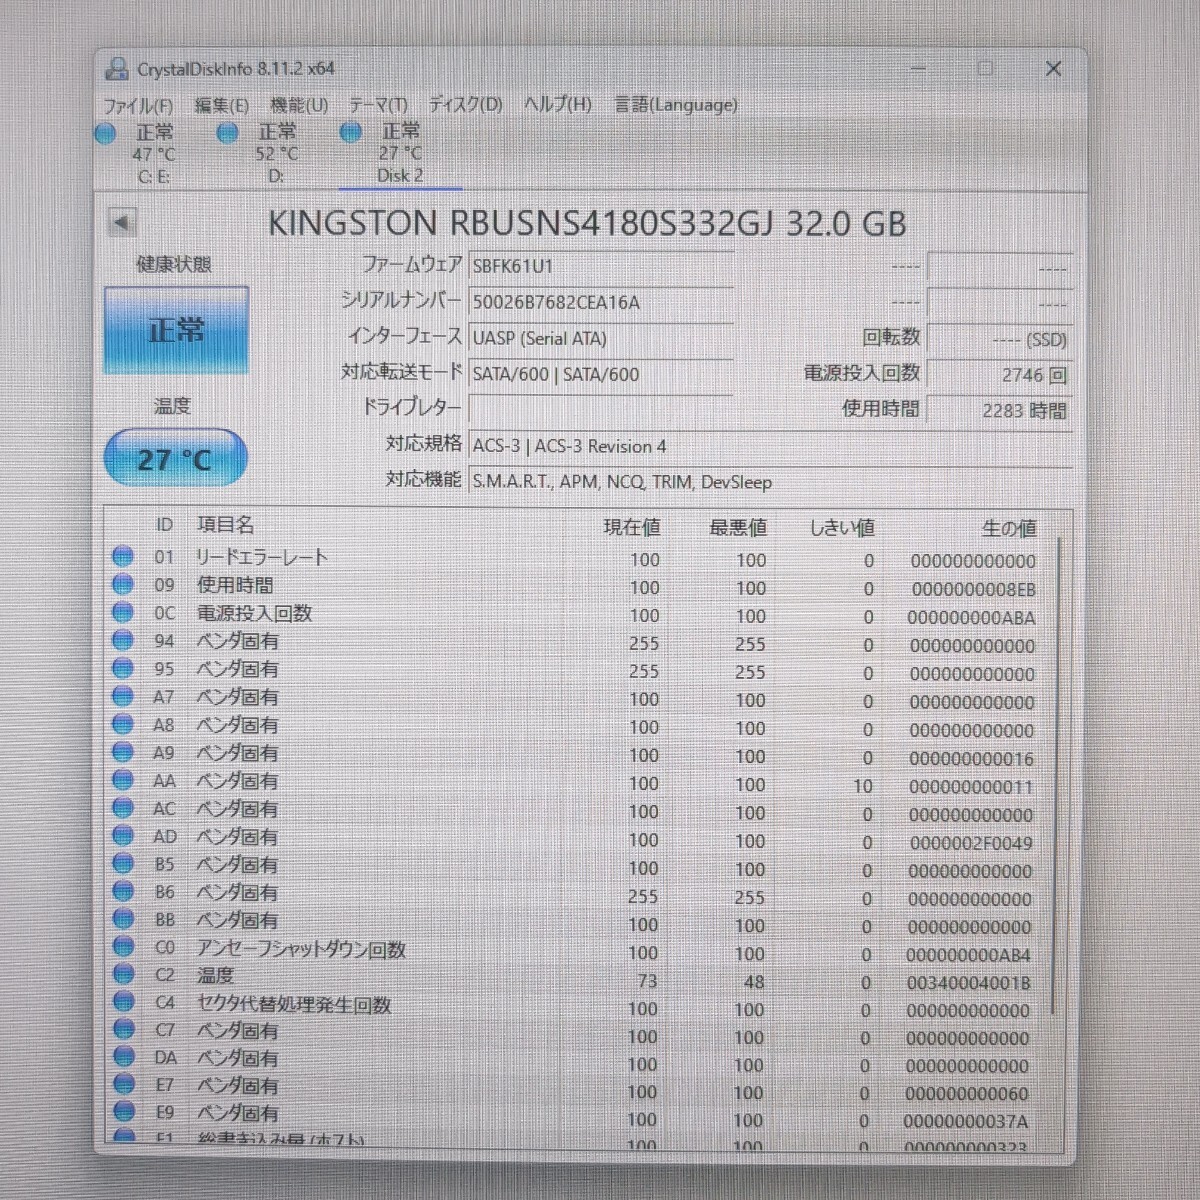Select the セクタ代替処理発生回数 row
The image size is (1200, 1200).
click(x=580, y=1003)
